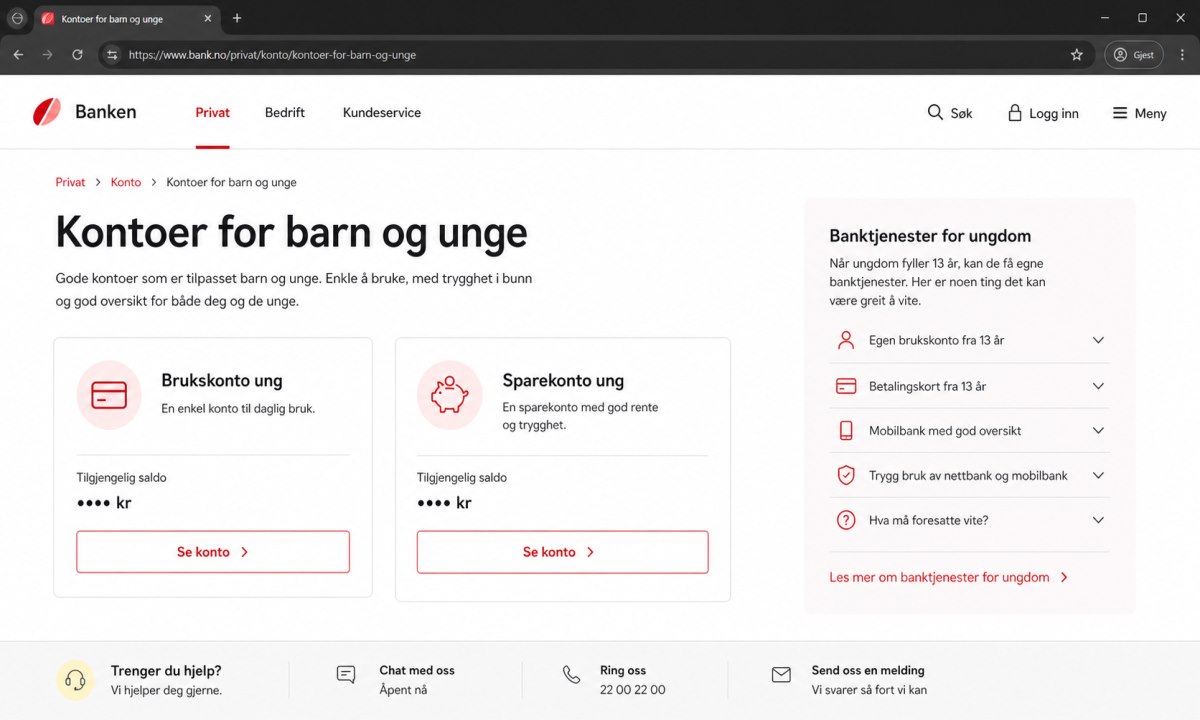Click the phone icon beside Mobilbank med god oversikt
The width and height of the screenshot is (1200, 720).
click(x=846, y=431)
